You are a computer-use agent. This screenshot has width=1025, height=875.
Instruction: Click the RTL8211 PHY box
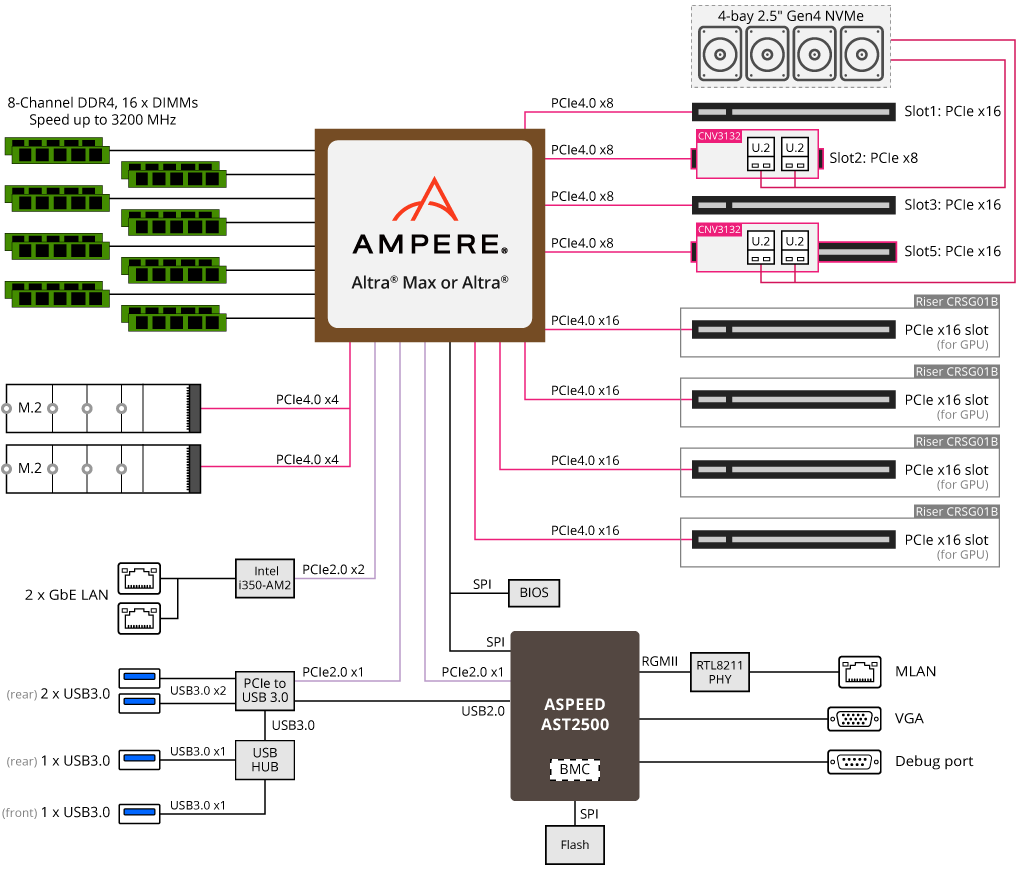[x=720, y=672]
